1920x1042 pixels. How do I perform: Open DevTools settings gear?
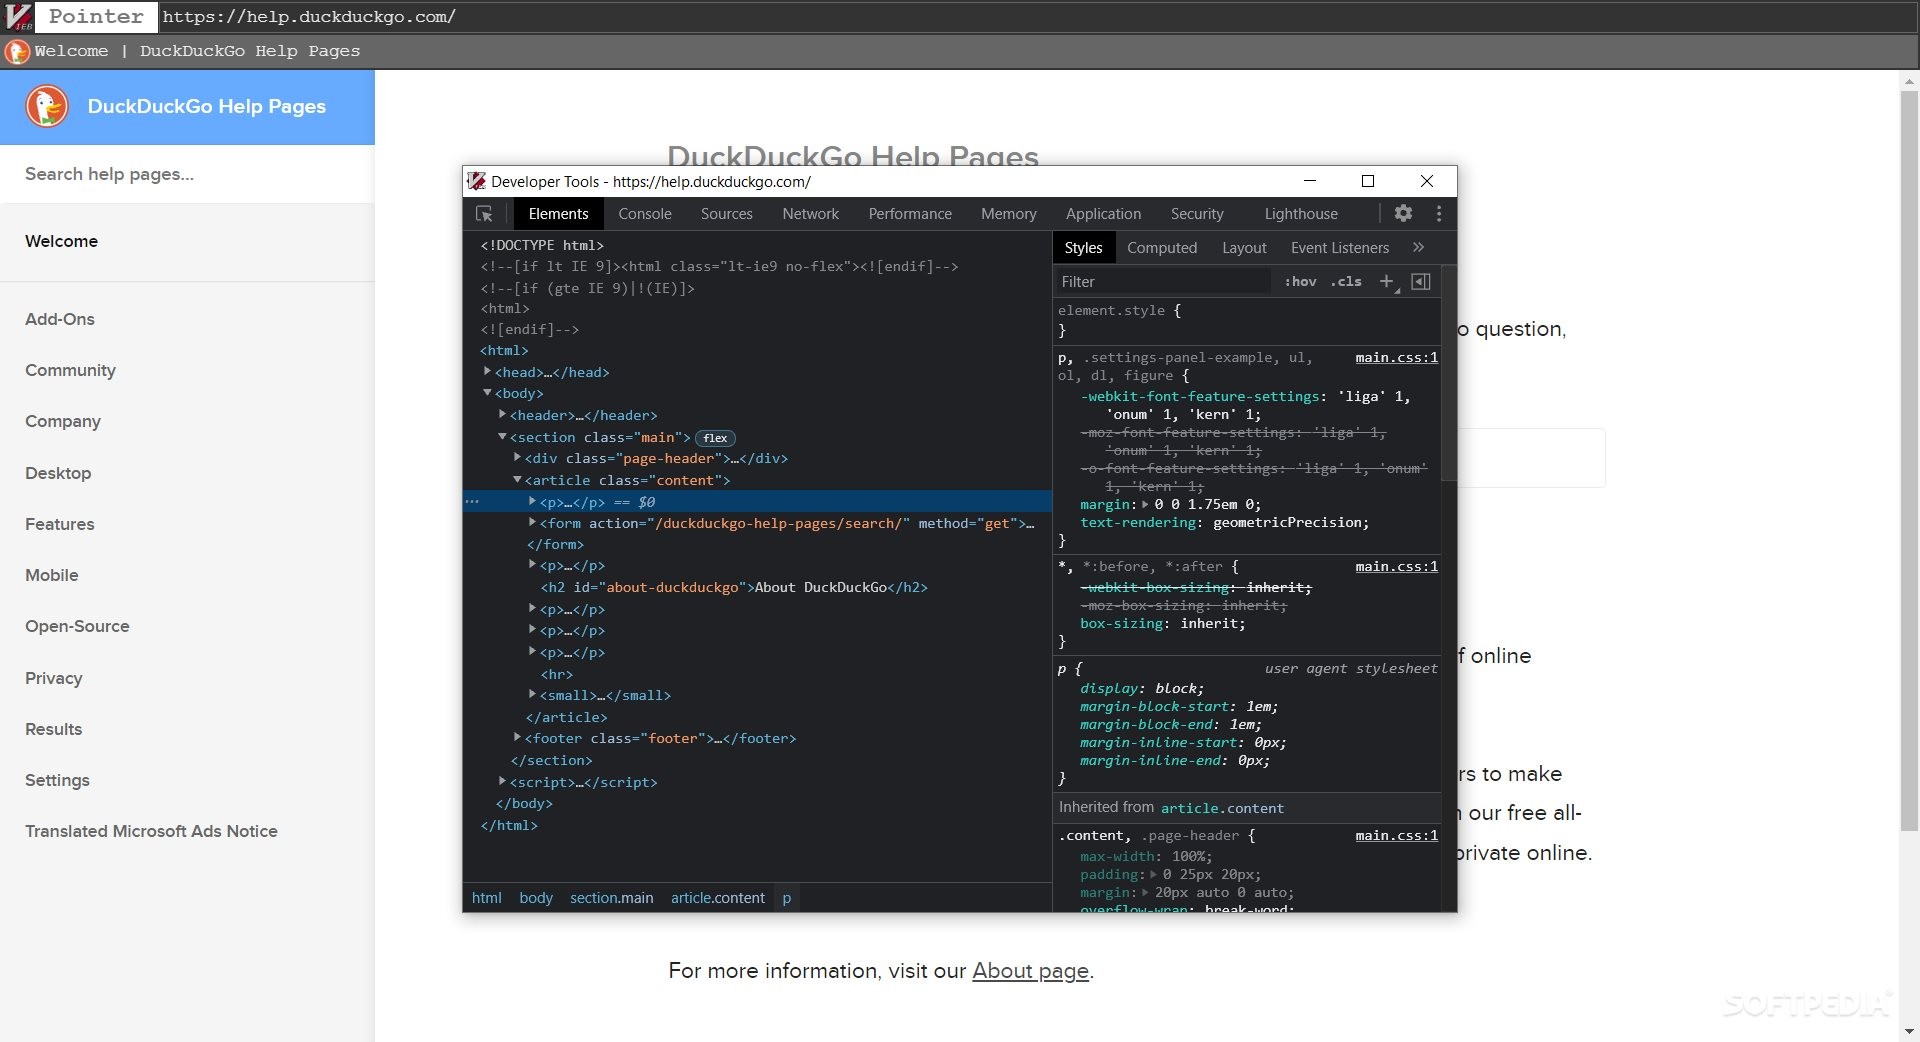1404,213
